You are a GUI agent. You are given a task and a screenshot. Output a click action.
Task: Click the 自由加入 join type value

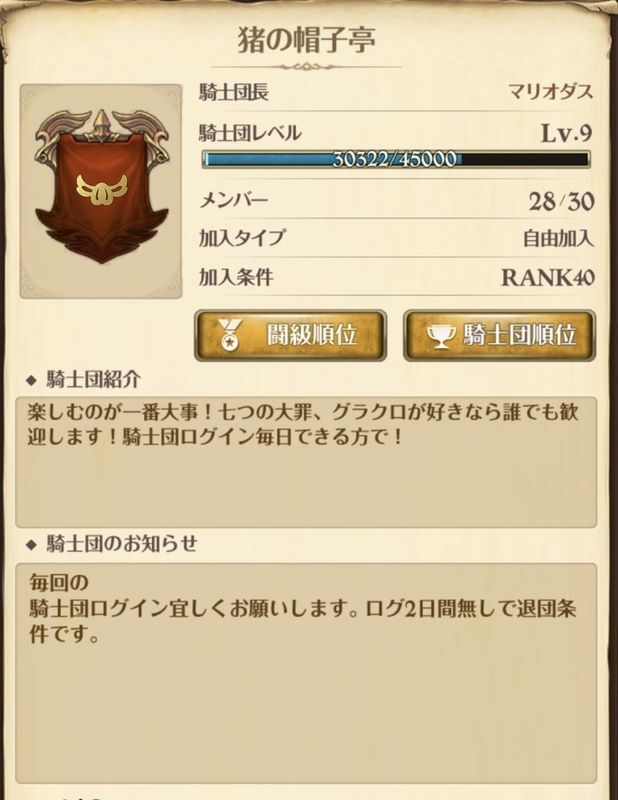558,239
